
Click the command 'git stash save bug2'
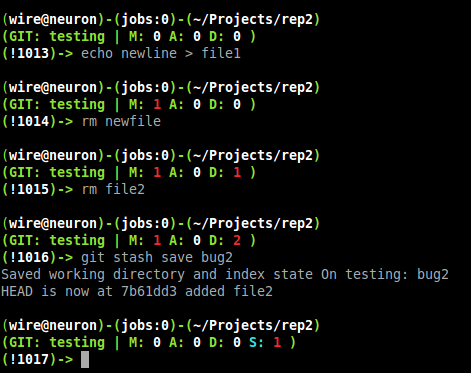157,257
